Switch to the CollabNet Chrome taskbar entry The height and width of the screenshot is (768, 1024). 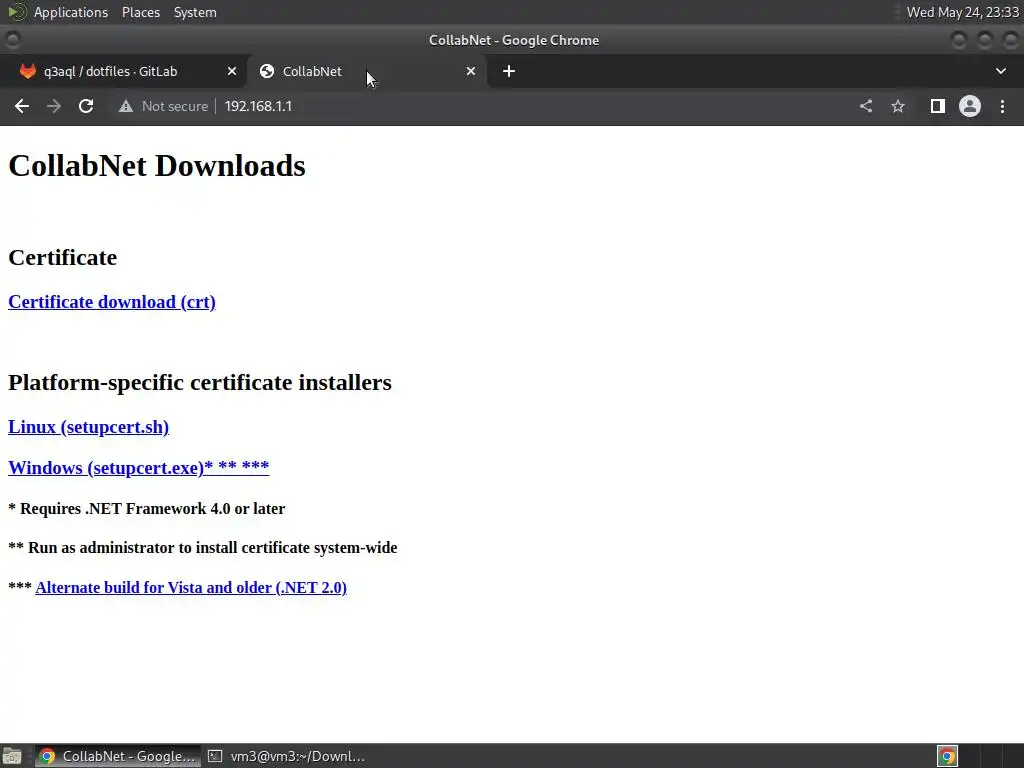[x=118, y=756]
